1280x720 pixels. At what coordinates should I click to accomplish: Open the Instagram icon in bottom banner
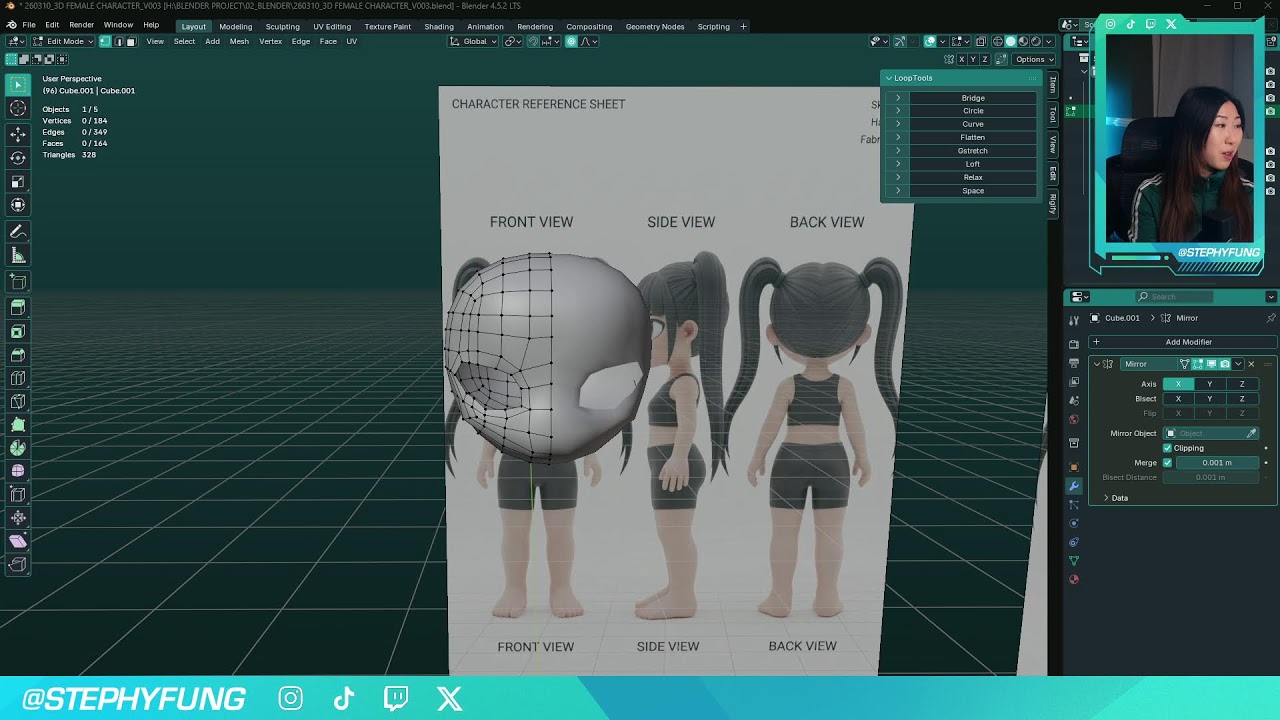[x=291, y=698]
